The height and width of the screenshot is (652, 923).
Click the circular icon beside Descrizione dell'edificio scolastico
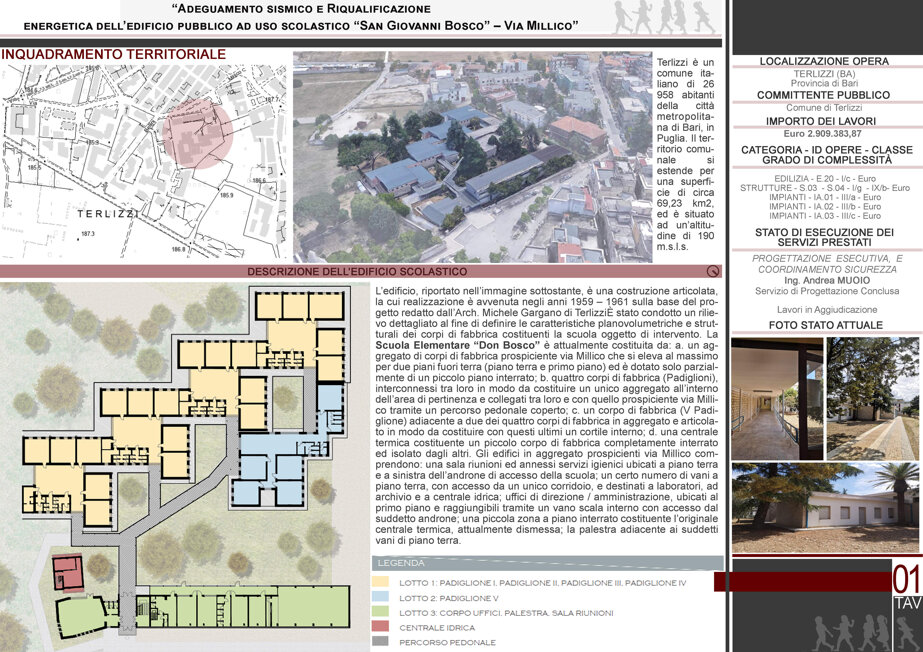pyautogui.click(x=712, y=271)
